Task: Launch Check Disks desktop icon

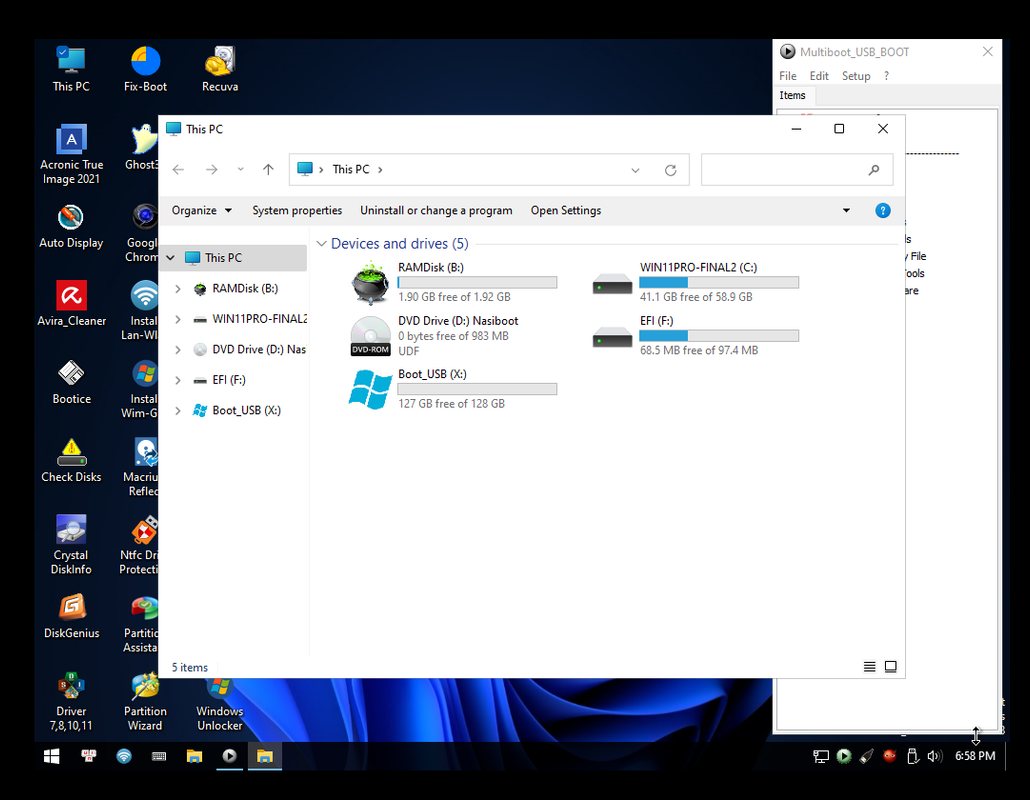Action: click(x=71, y=460)
